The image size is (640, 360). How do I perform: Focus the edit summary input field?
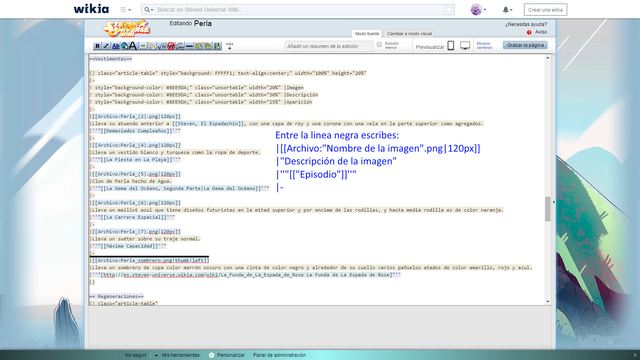click(x=329, y=46)
